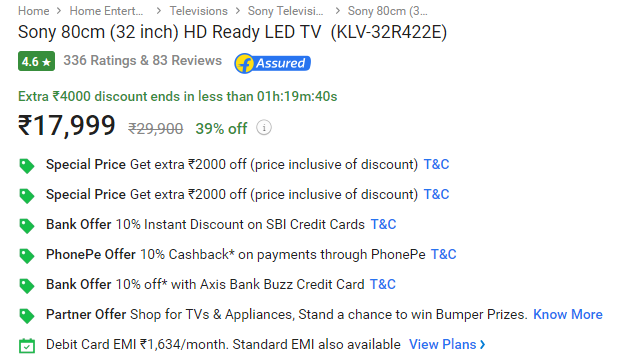Expand View Plans for EMI options
Viewport: 630px width, 363px height.
pyautogui.click(x=447, y=344)
